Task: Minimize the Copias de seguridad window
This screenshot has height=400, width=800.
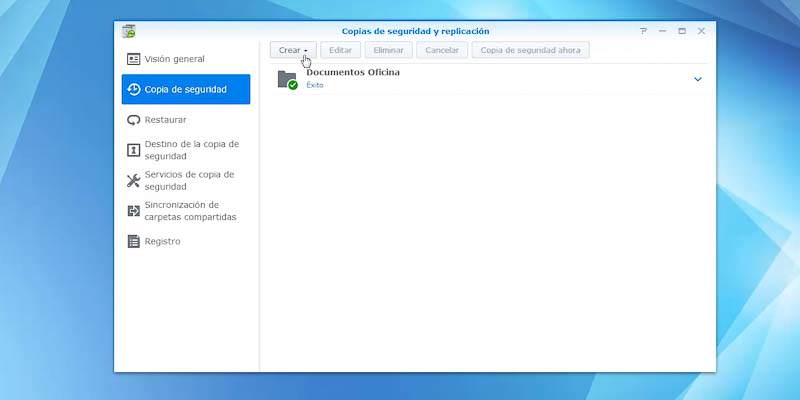Action: pyautogui.click(x=663, y=31)
